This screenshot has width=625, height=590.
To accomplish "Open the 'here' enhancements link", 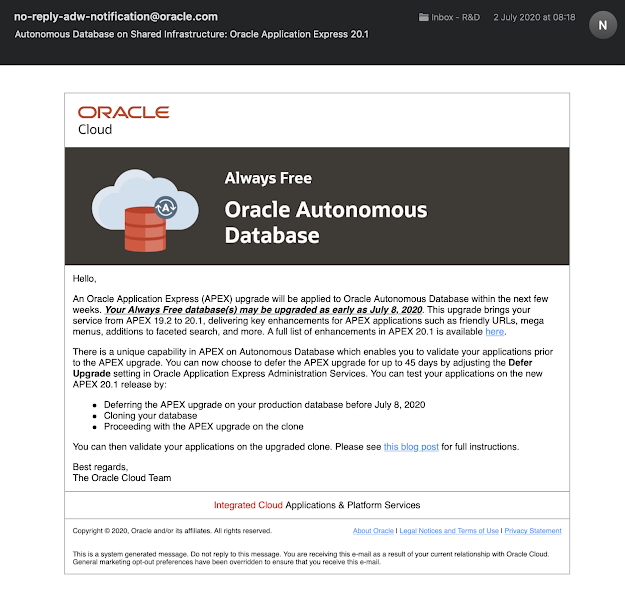I will [494, 332].
